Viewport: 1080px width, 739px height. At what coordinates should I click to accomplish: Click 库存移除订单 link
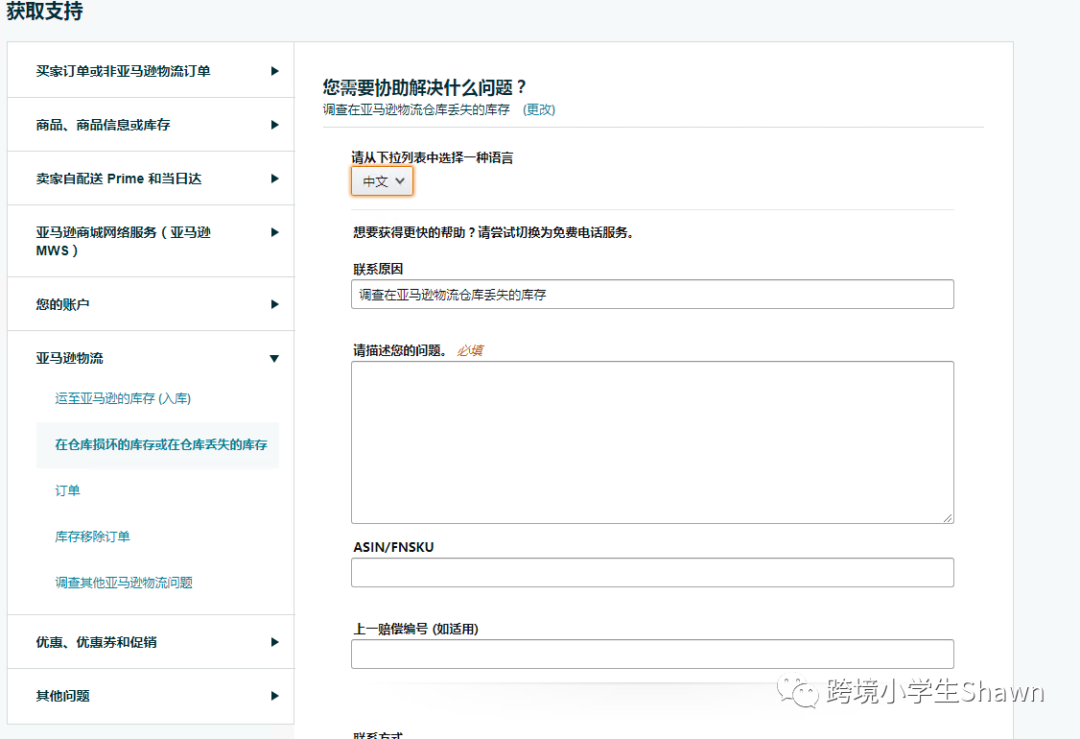[x=92, y=537]
